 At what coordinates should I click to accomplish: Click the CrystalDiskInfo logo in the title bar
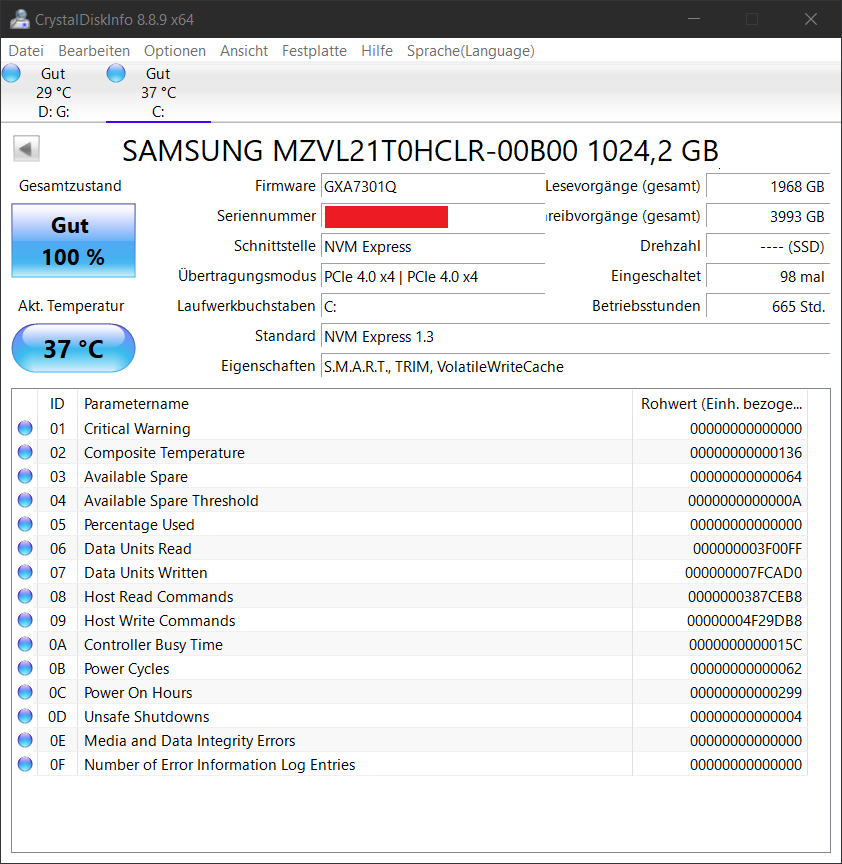click(20, 18)
